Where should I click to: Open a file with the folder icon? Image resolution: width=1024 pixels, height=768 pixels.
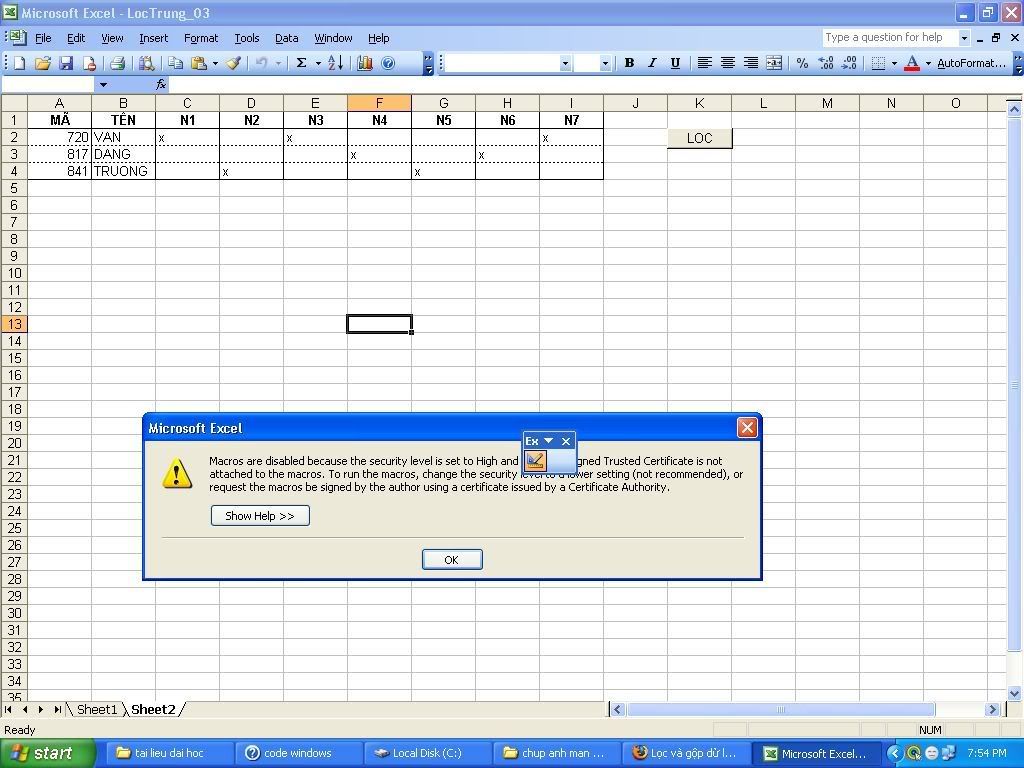coord(42,63)
